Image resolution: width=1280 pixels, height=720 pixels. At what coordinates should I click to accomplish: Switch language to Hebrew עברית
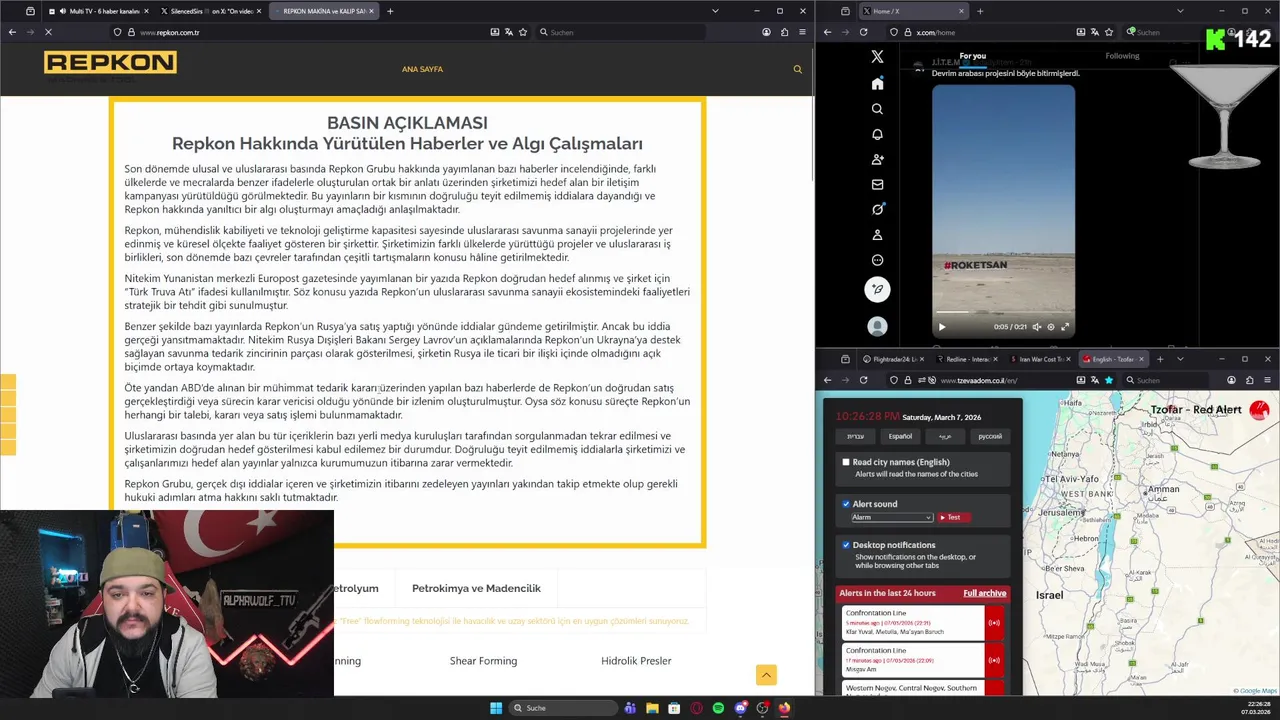click(856, 436)
